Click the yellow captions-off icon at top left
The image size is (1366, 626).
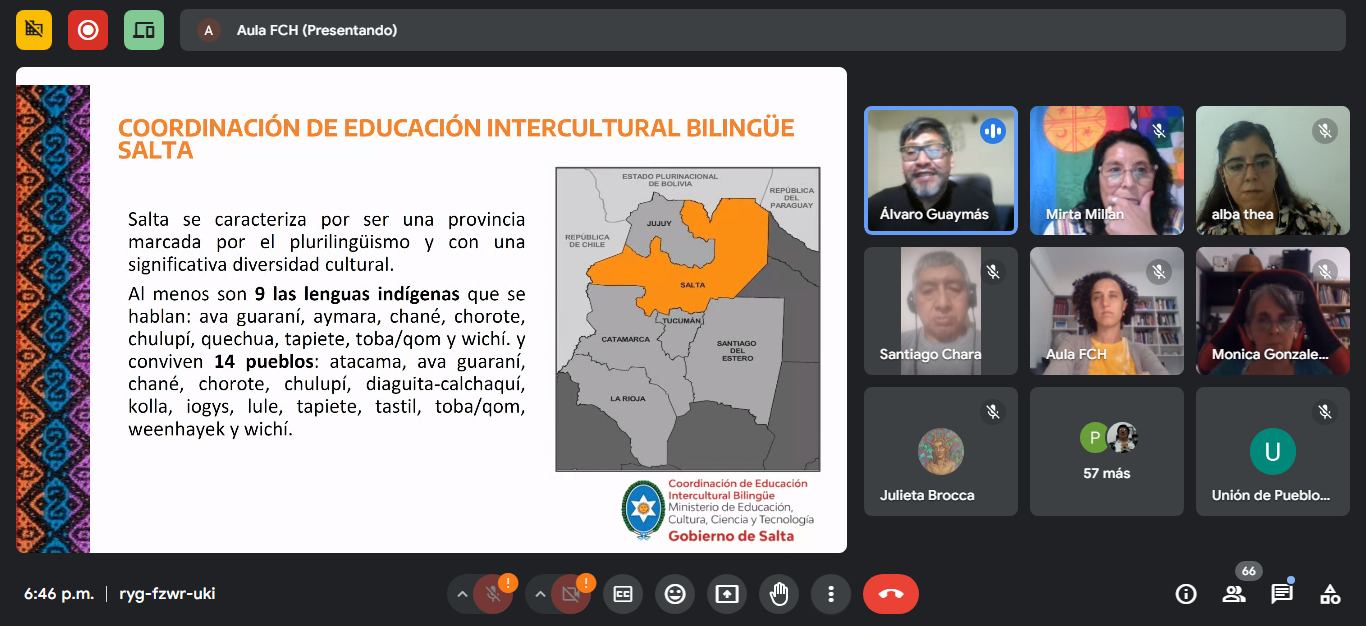click(x=34, y=30)
